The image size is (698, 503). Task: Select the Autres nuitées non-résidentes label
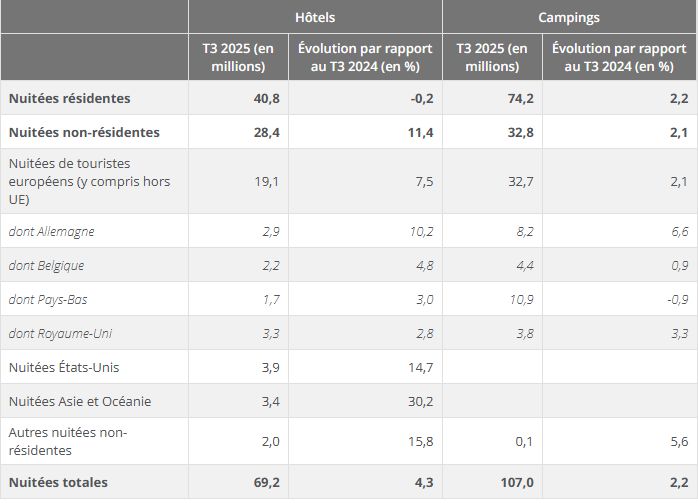coord(68,441)
